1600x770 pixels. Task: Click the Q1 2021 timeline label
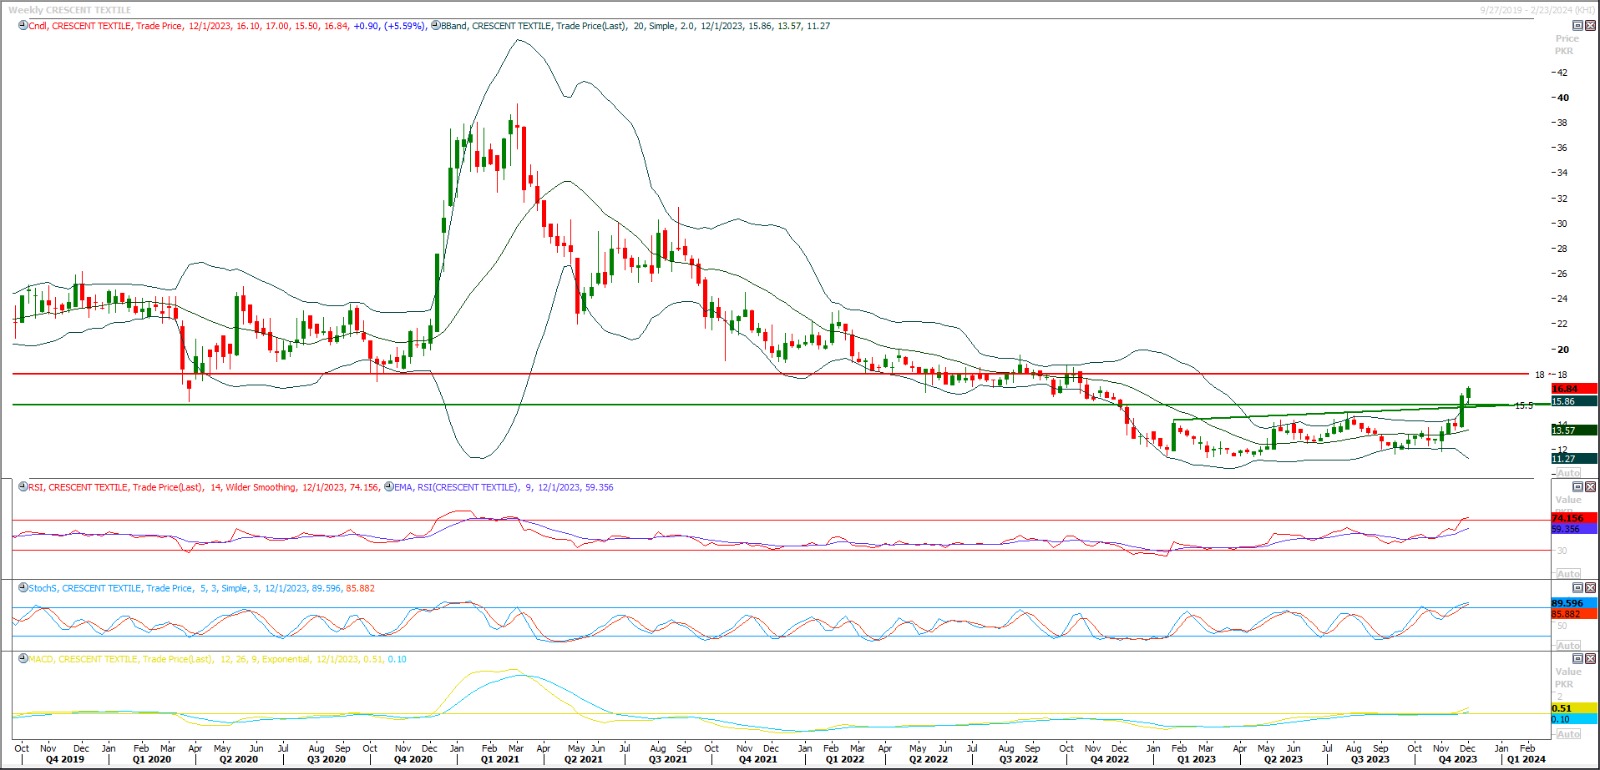tap(500, 759)
